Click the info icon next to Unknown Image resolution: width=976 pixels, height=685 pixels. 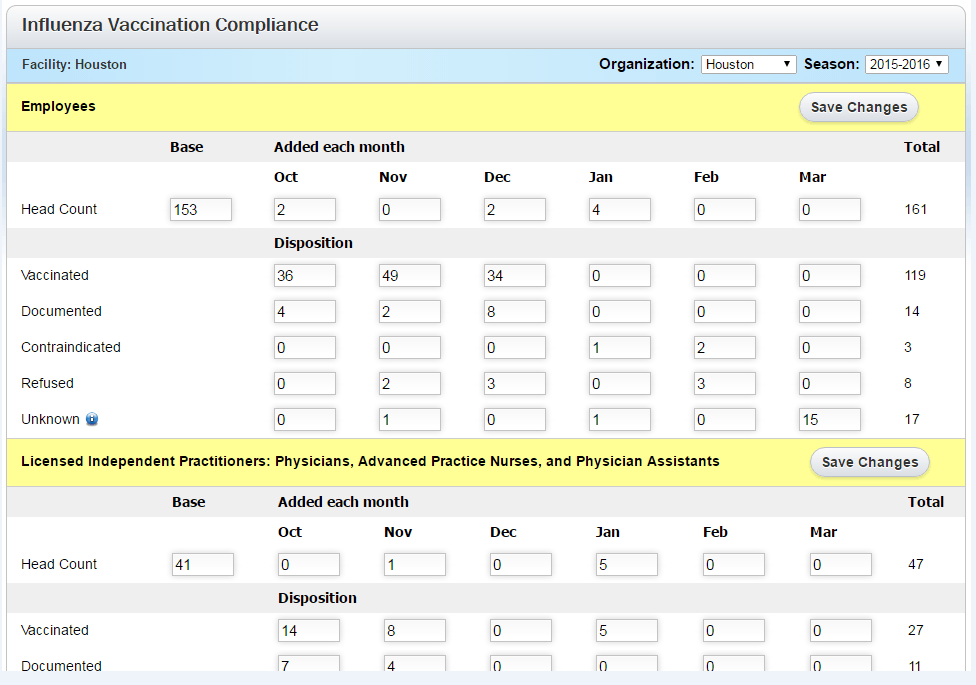point(92,420)
